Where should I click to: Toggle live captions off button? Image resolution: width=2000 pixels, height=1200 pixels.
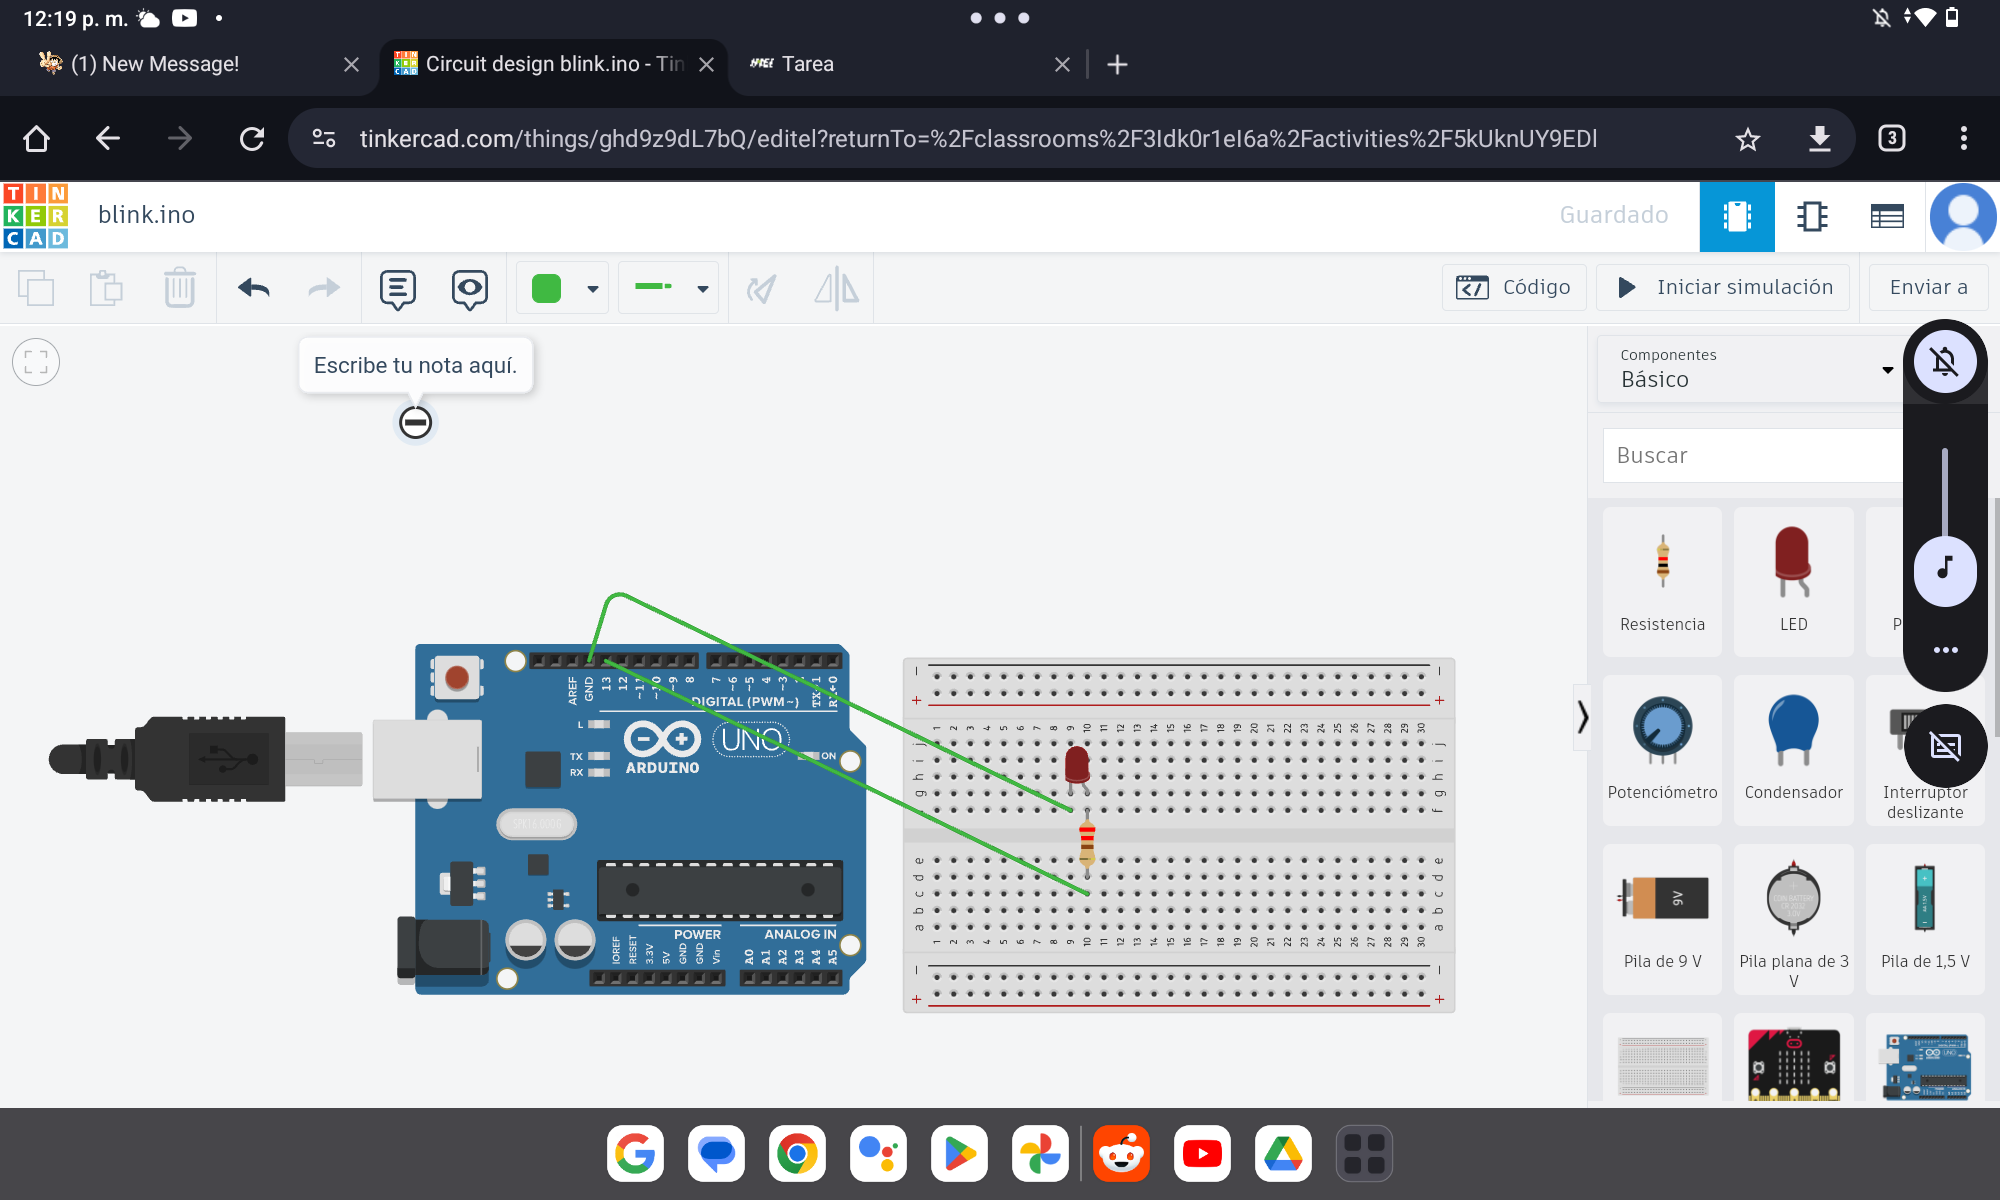click(1944, 746)
